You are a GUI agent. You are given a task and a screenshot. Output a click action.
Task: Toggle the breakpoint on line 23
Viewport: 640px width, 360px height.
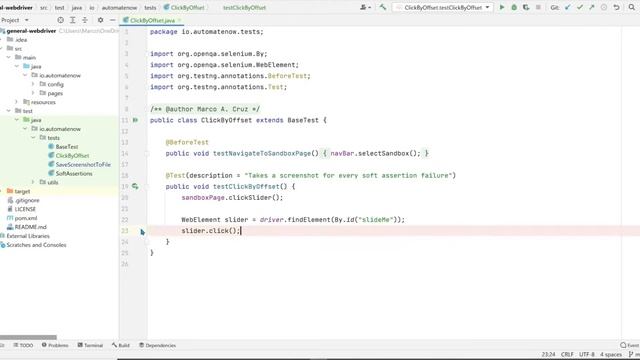142,231
